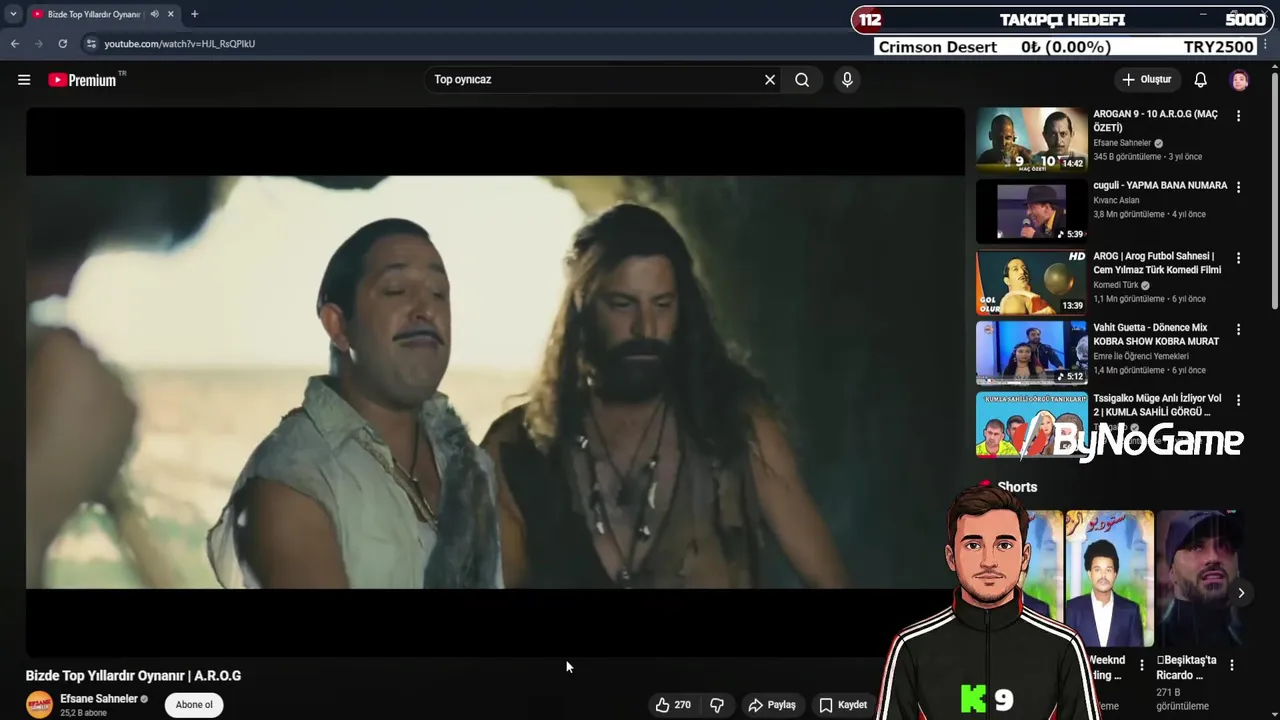Mute the tab via speaker icon
This screenshot has width=1280, height=720.
coord(154,14)
